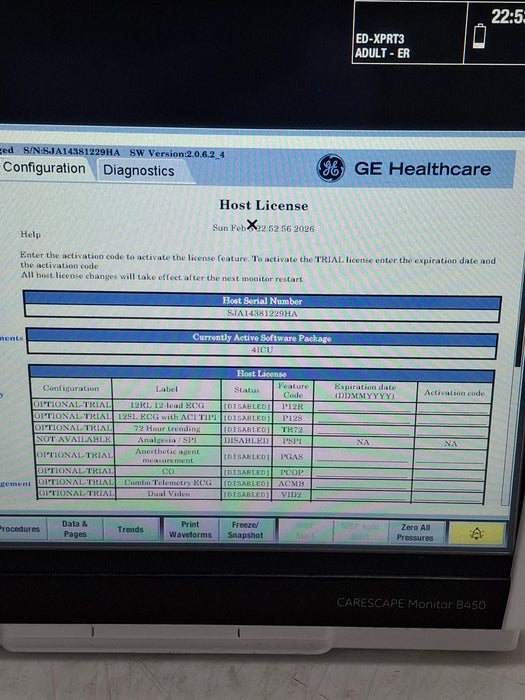The height and width of the screenshot is (700, 525).
Task: Select Freeze/Snapshot button
Action: [245, 530]
